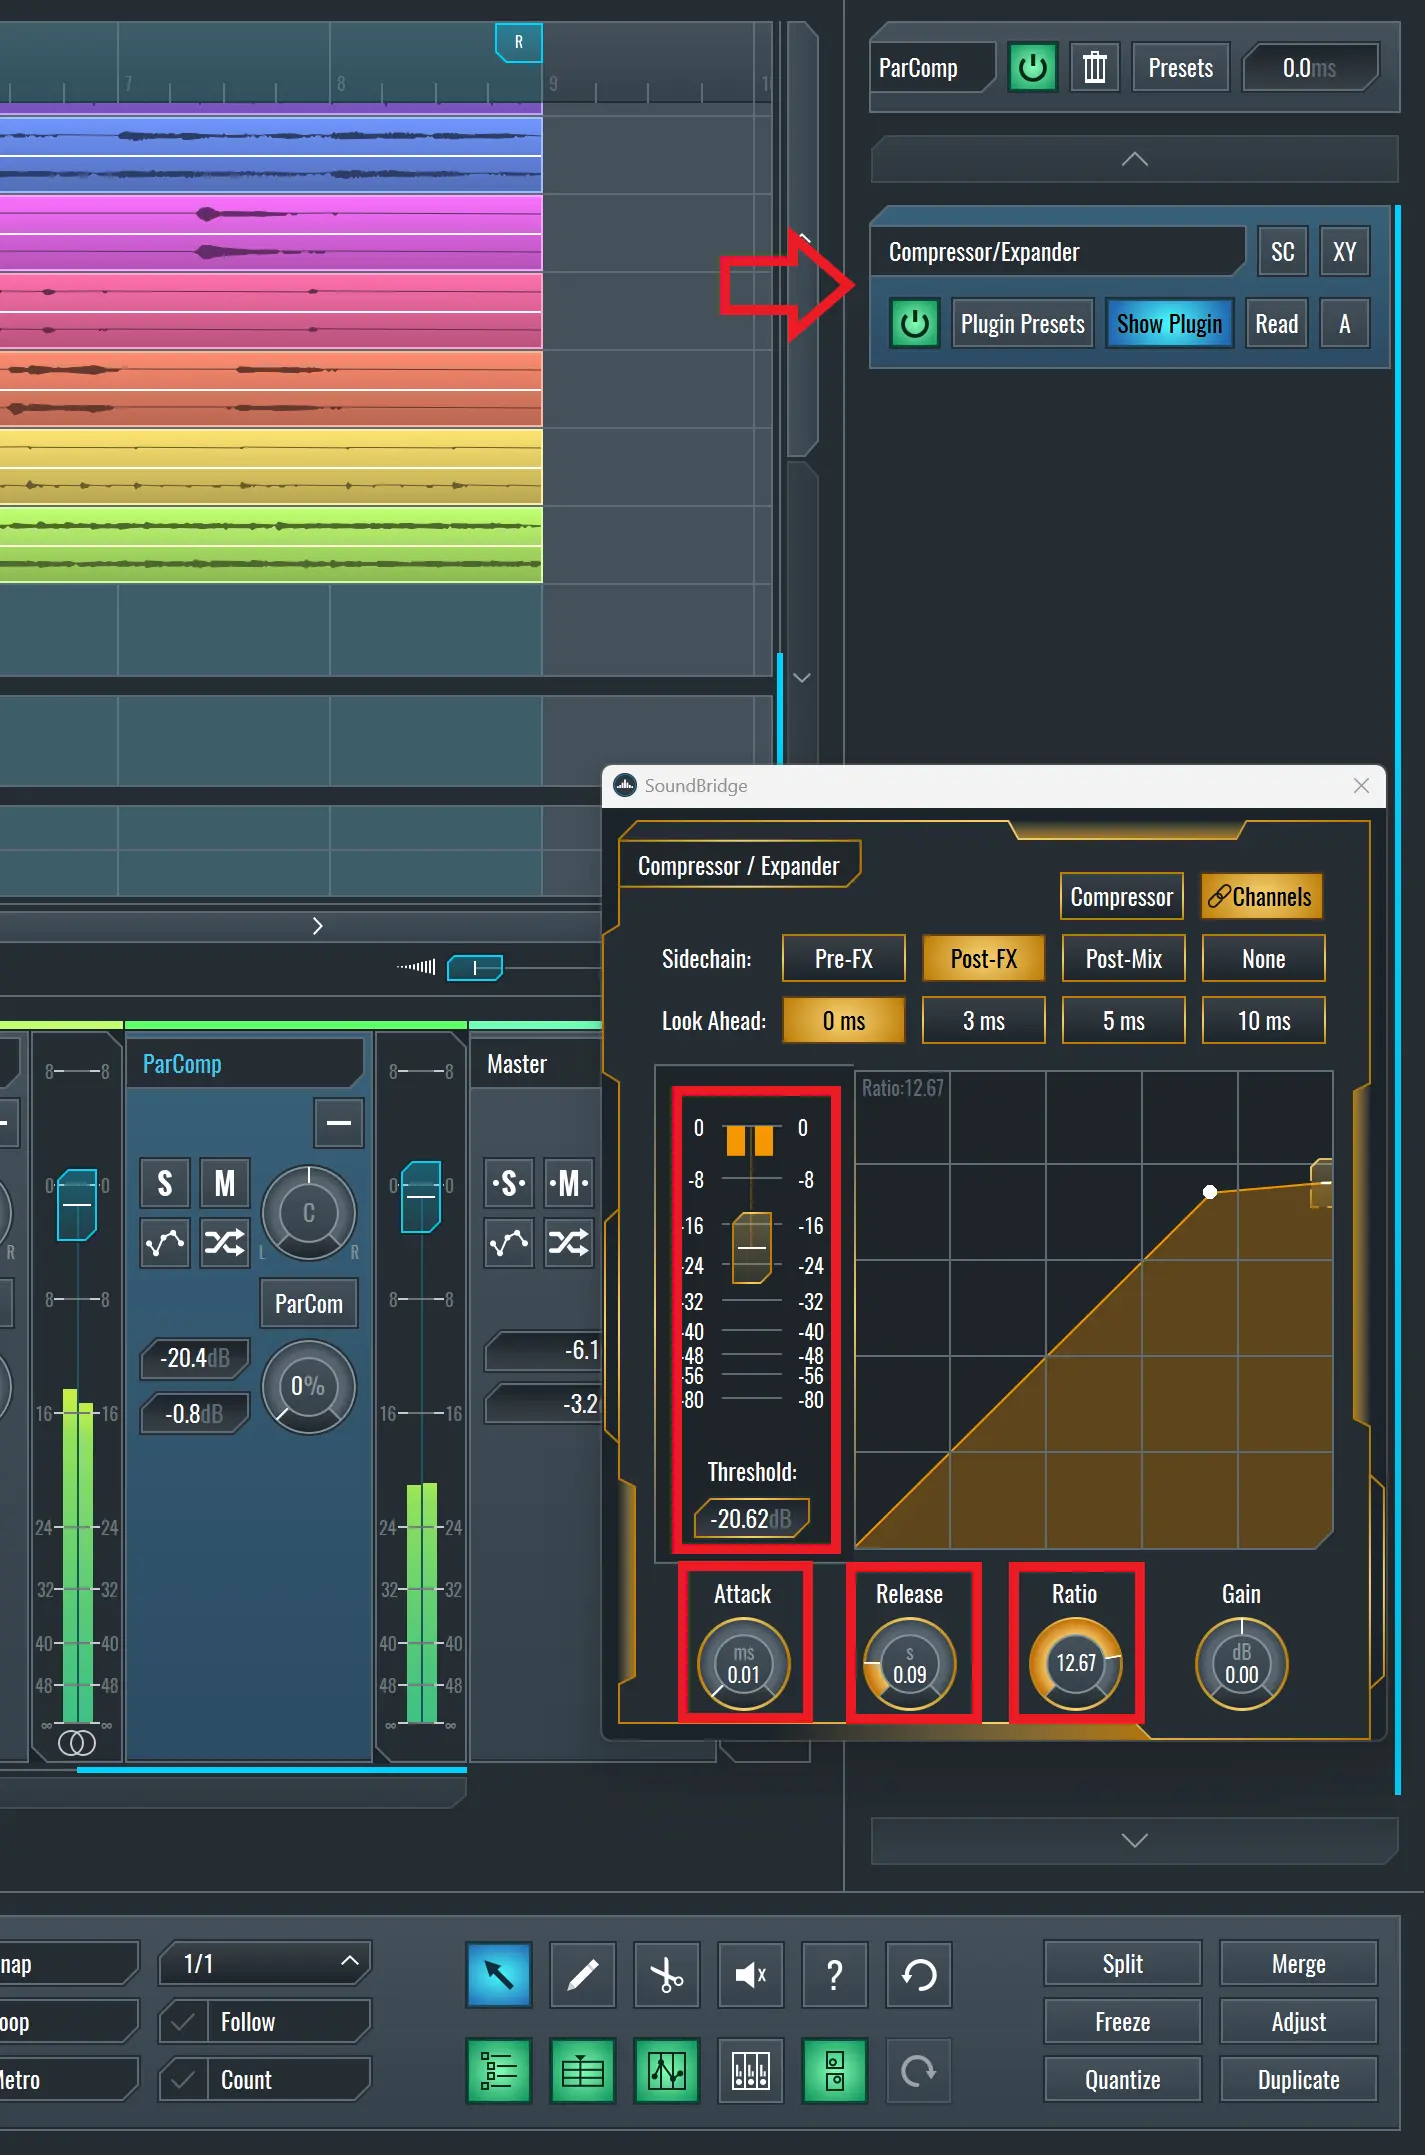This screenshot has height=2155, width=1425.
Task: Click the Gain knob
Action: [1241, 1664]
